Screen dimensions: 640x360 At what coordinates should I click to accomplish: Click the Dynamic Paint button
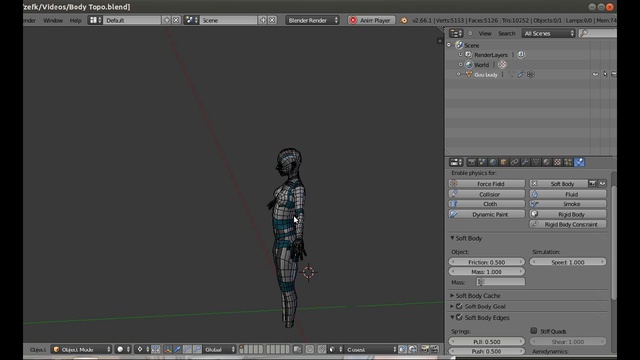[487, 214]
